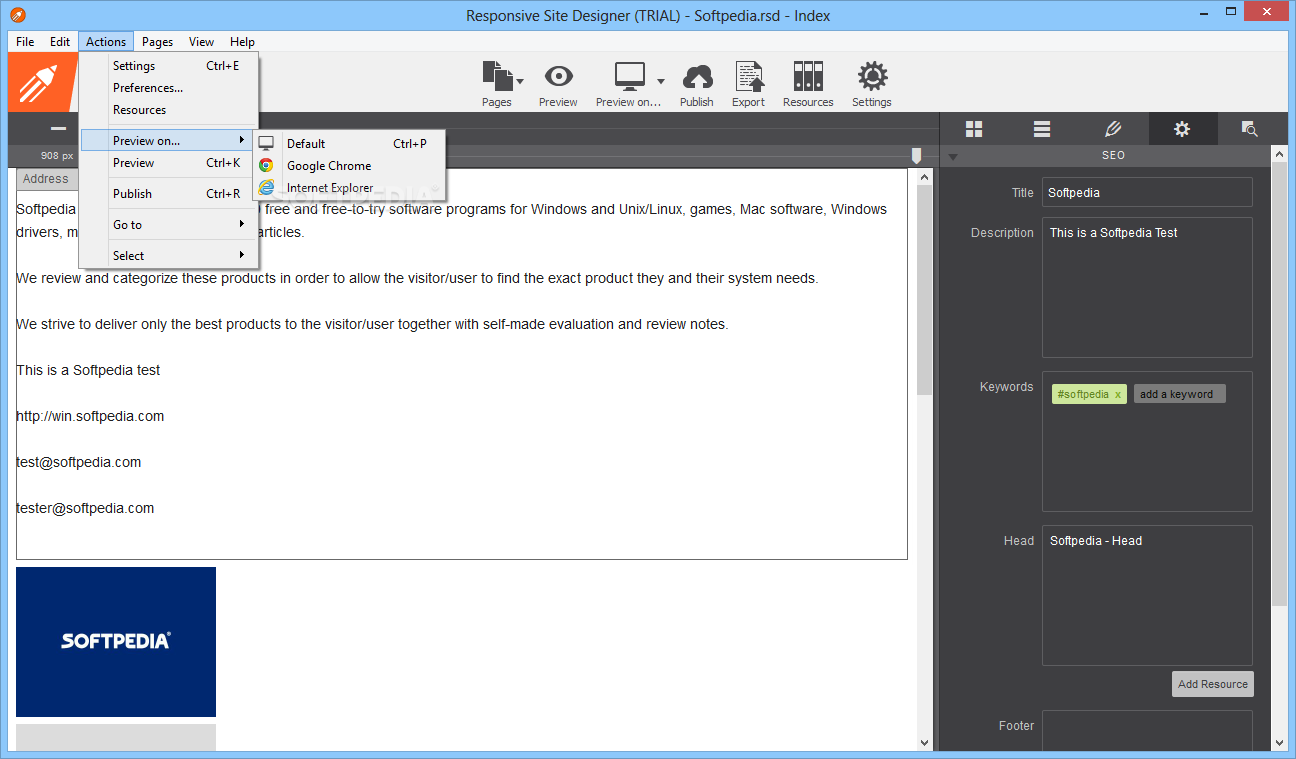Click the Description text area
The image size is (1296, 759).
coord(1147,287)
